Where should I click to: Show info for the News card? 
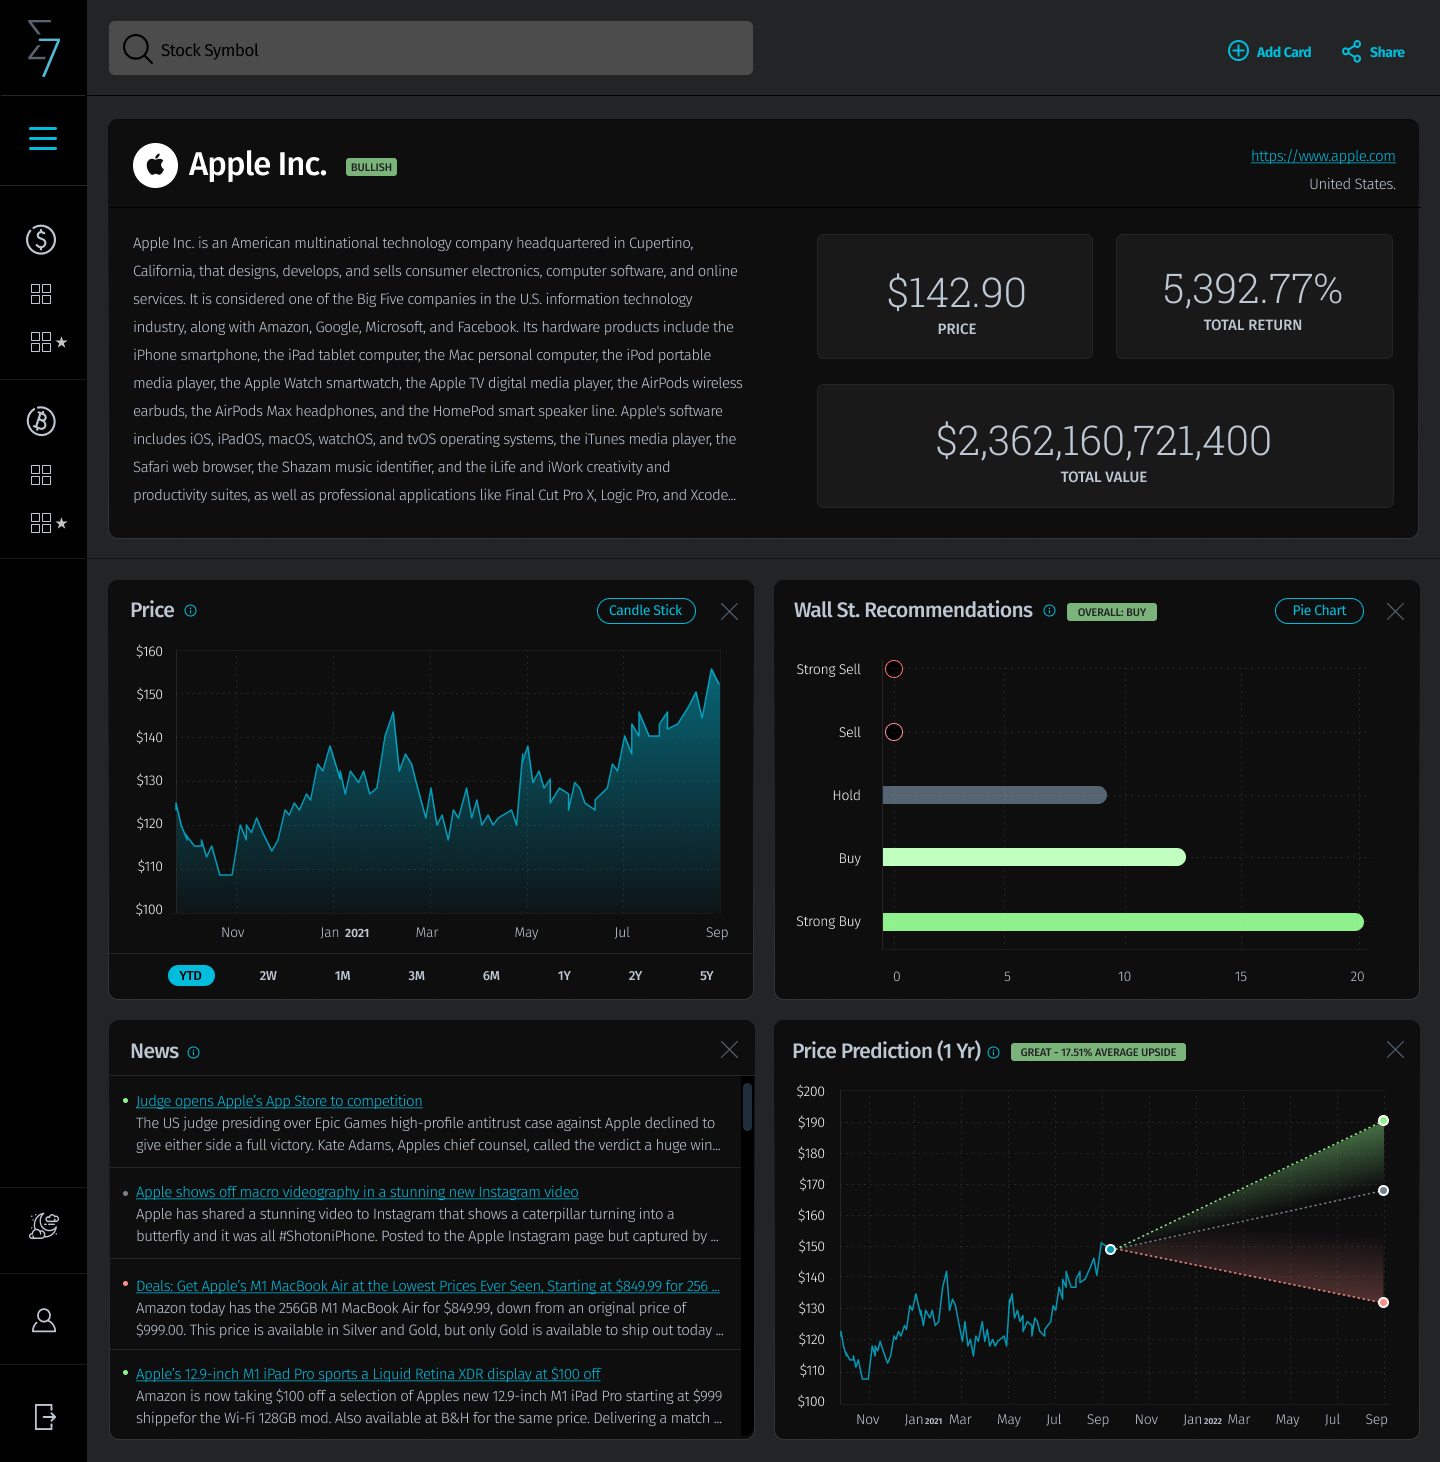point(194,1052)
